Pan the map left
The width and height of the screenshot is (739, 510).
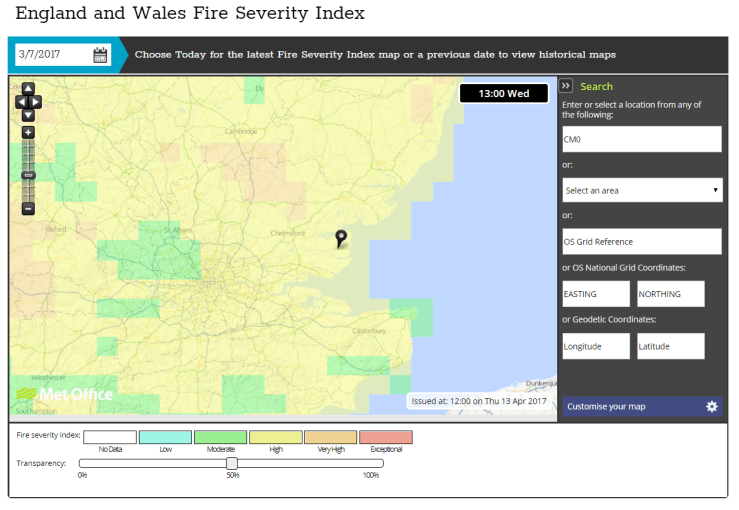[x=20, y=102]
